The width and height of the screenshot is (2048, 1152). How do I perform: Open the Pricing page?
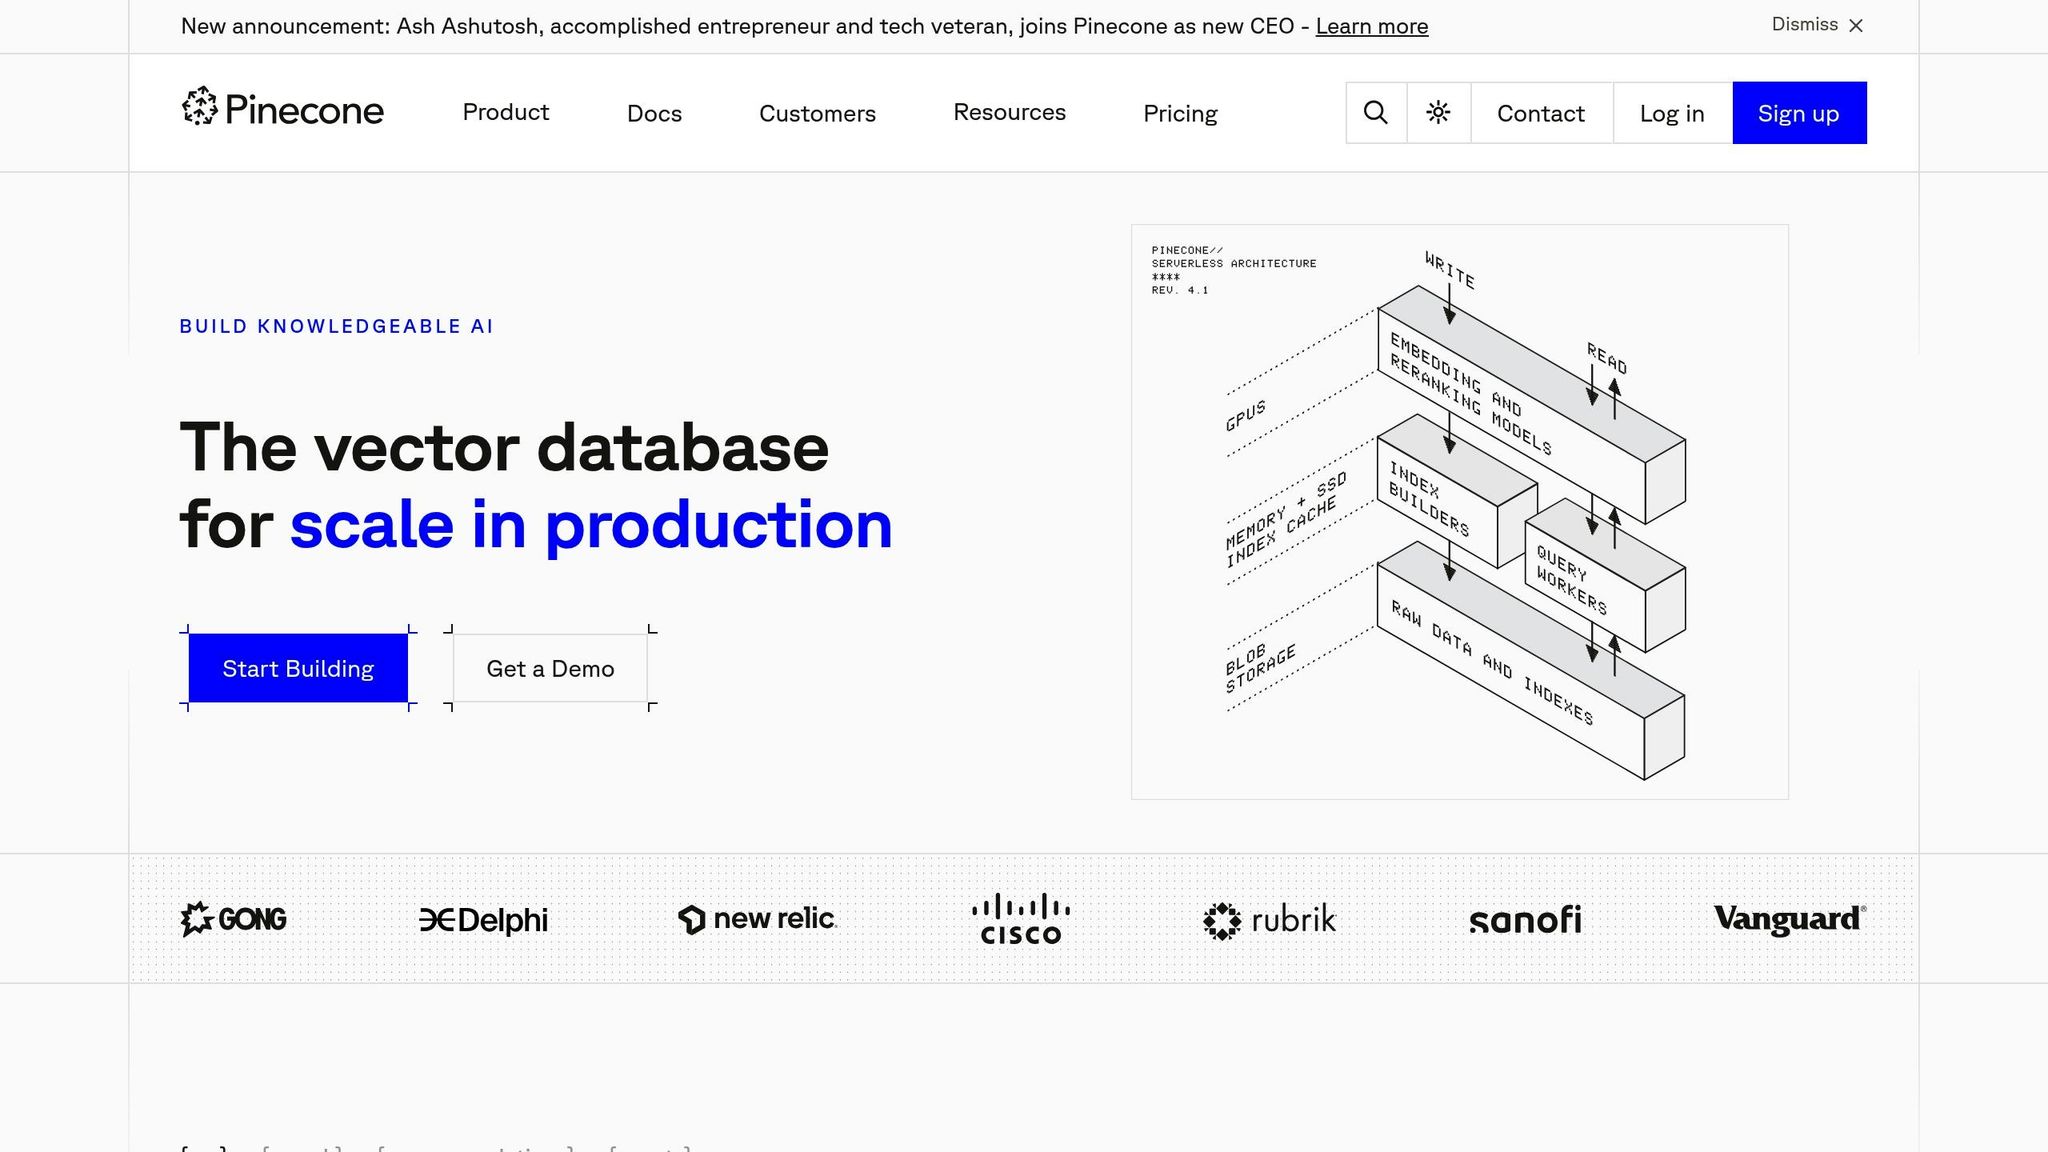[1180, 113]
